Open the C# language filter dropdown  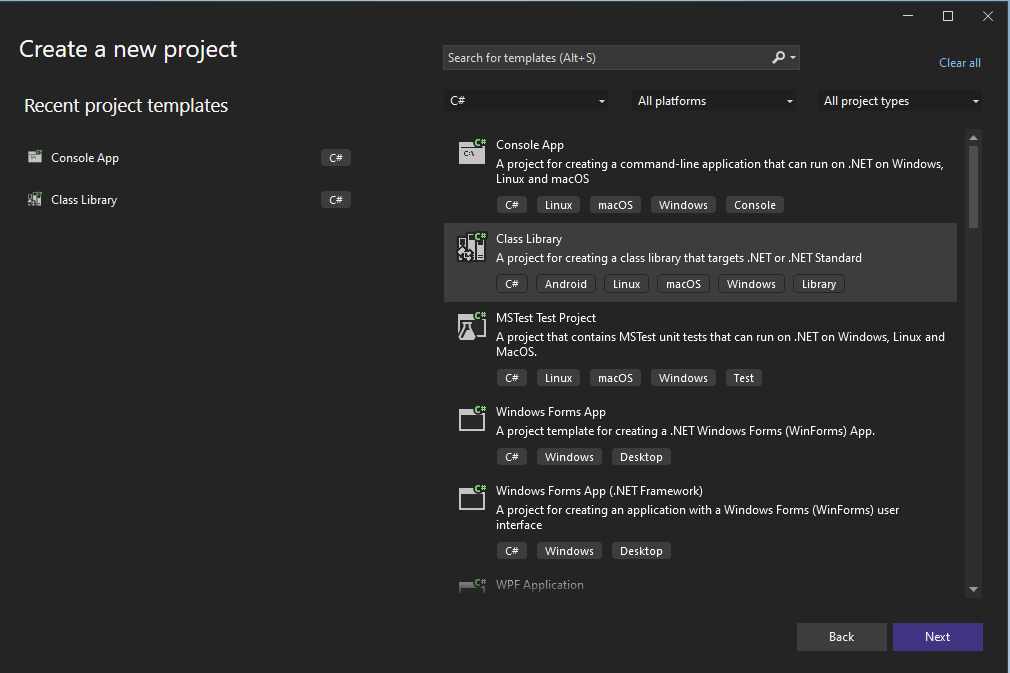526,101
